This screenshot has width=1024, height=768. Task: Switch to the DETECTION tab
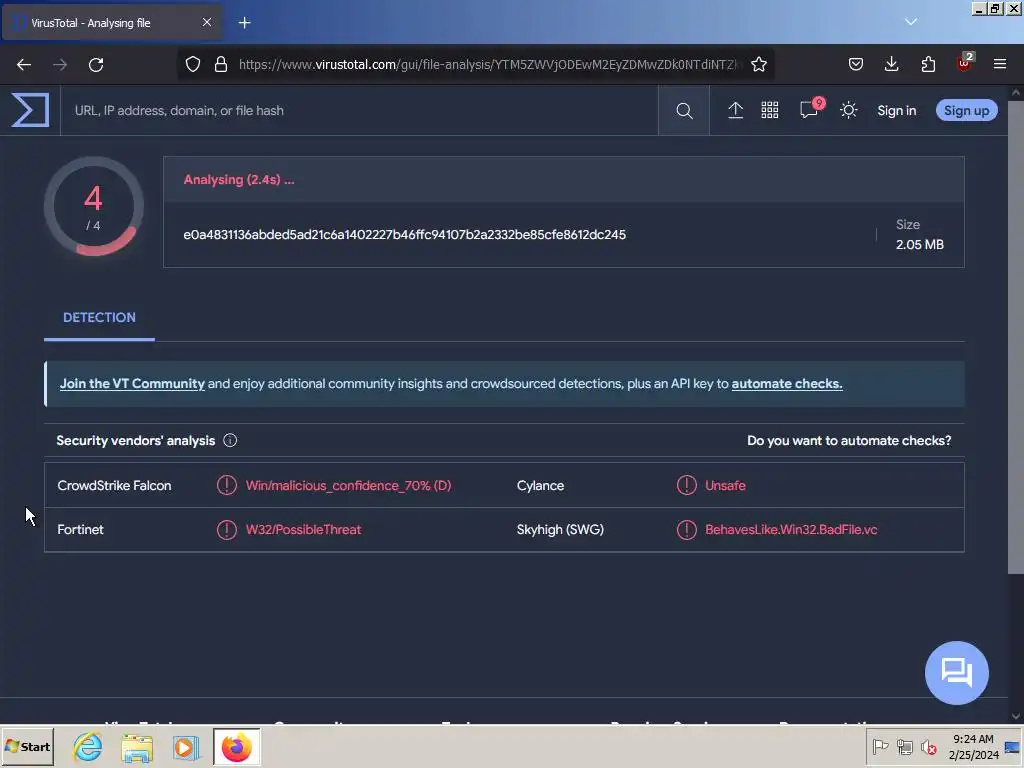[x=99, y=317]
